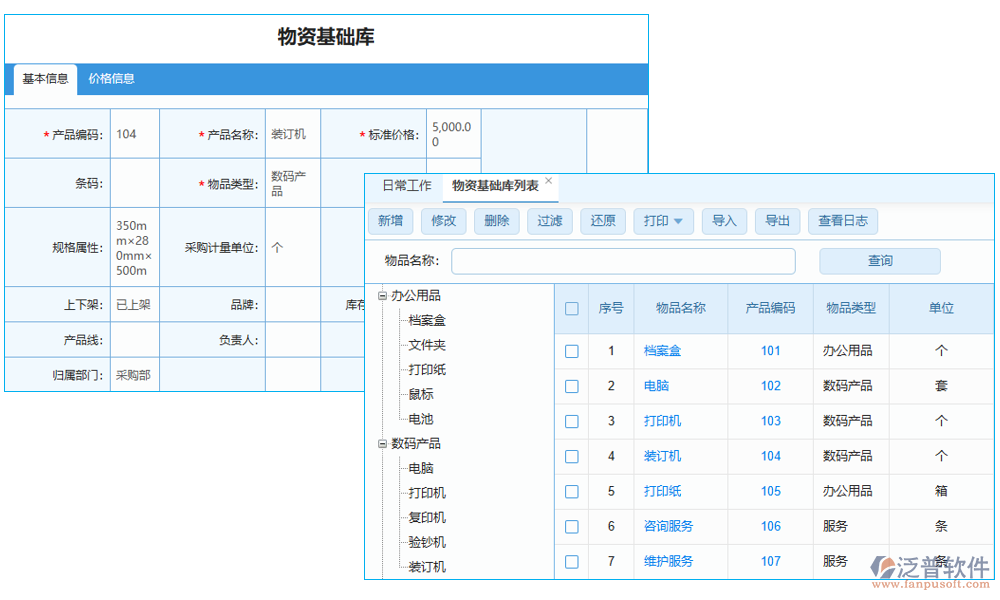Check the checkbox for row 1 档案盒

point(571,351)
